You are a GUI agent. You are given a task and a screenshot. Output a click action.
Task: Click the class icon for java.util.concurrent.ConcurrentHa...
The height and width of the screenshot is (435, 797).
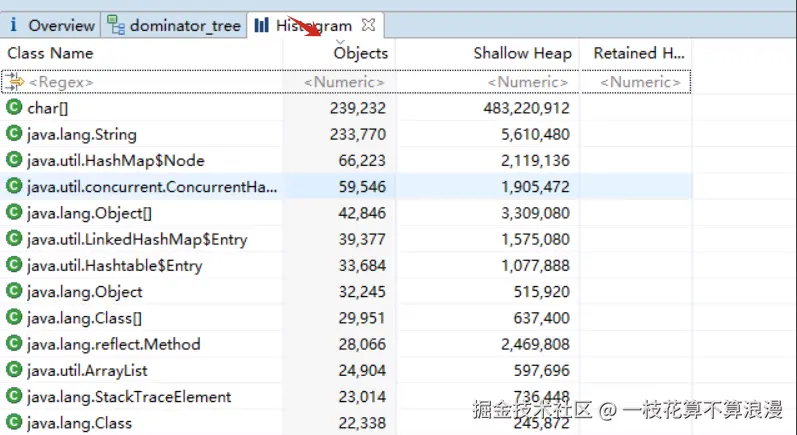pos(14,186)
